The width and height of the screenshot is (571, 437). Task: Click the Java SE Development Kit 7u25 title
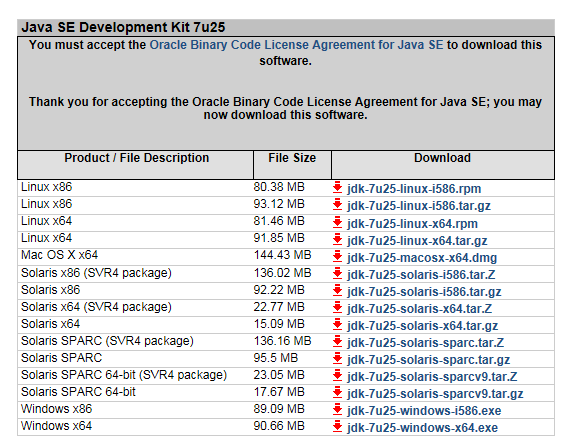point(123,27)
